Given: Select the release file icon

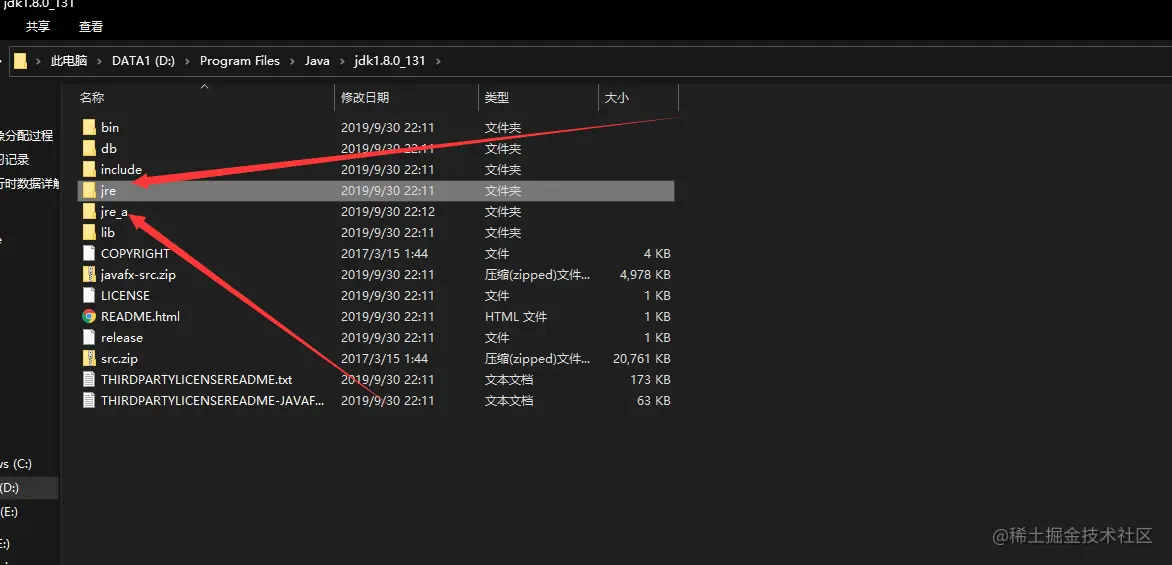Looking at the screenshot, I should [90, 337].
